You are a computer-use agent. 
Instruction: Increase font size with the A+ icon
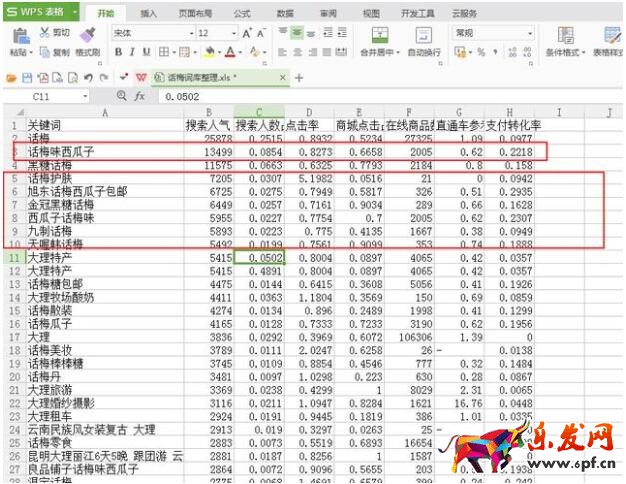[247, 33]
